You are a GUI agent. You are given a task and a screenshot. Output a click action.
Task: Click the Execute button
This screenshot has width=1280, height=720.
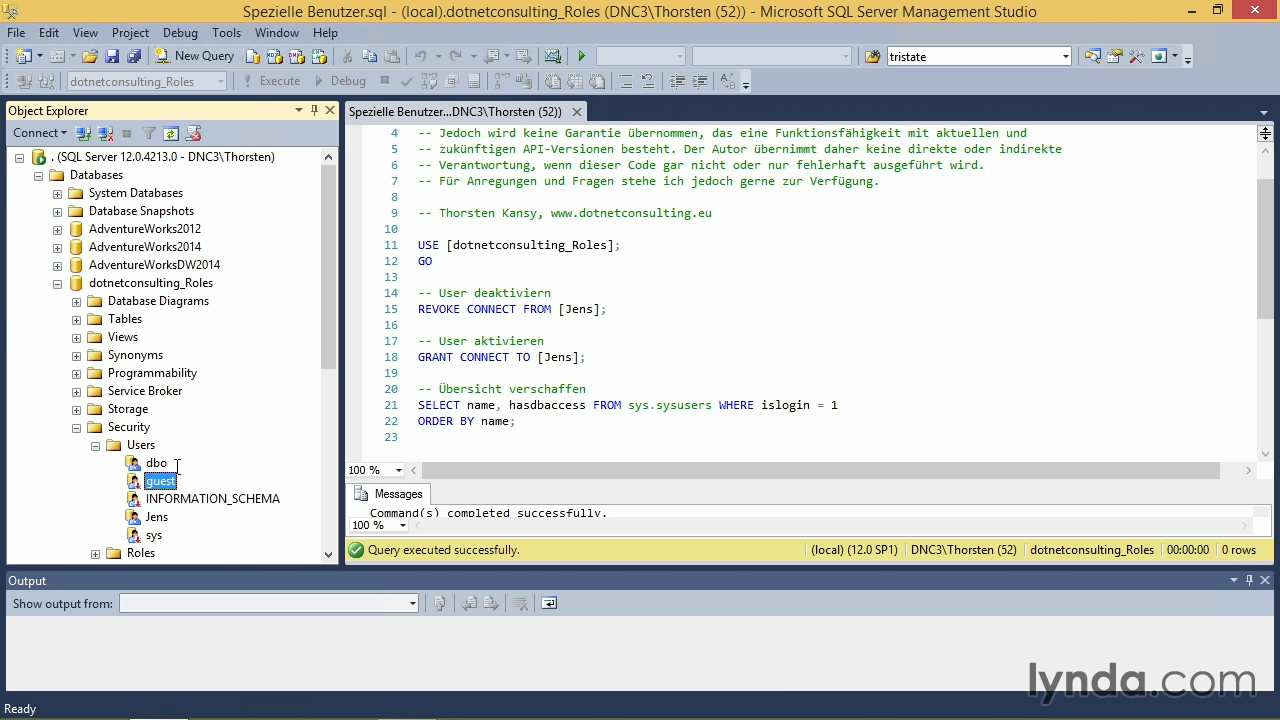point(270,81)
